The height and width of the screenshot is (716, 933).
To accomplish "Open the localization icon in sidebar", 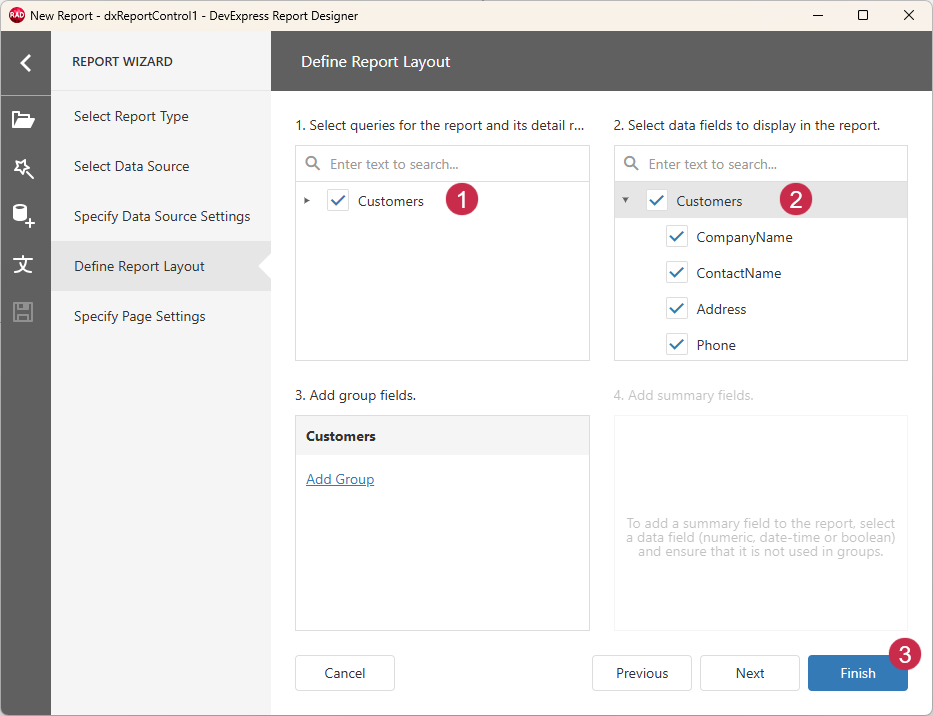I will (23, 264).
